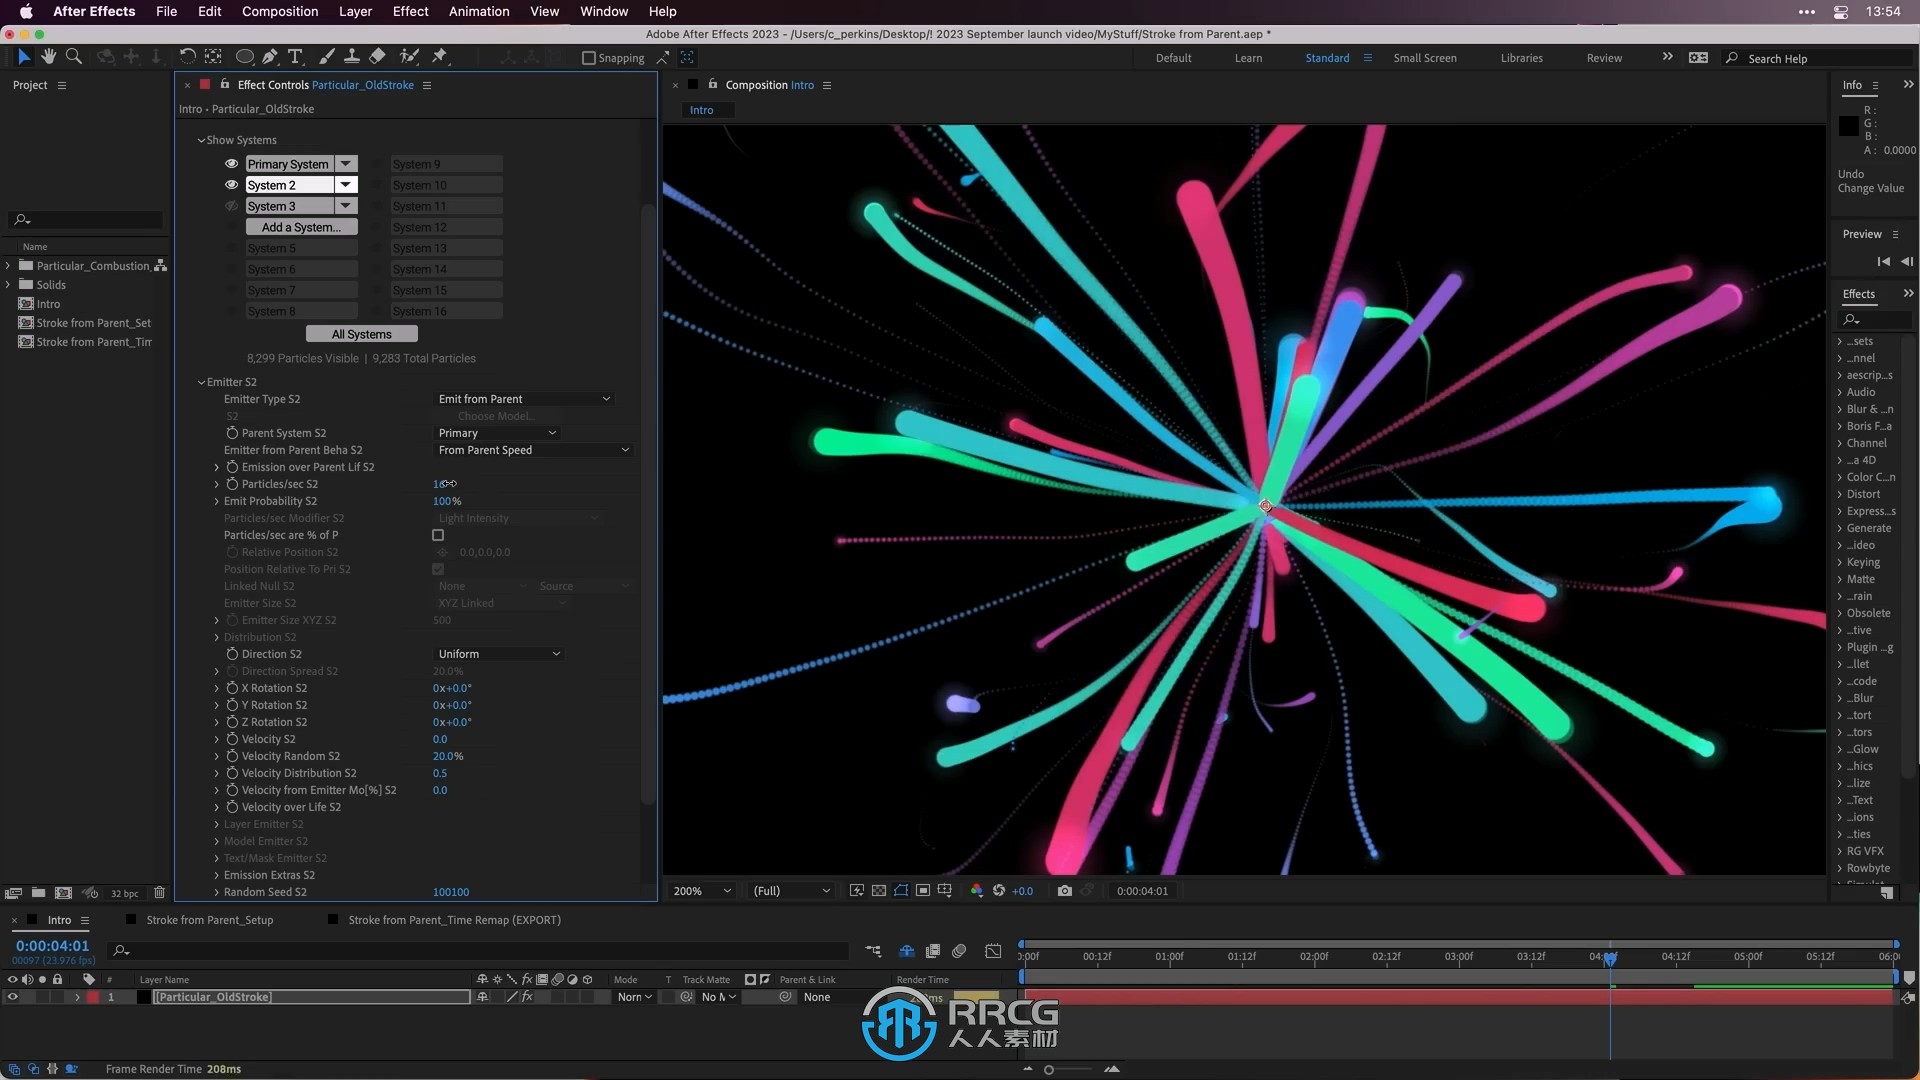The image size is (1920, 1080).
Task: Click on the Intro tab in composition panel
Action: [703, 108]
